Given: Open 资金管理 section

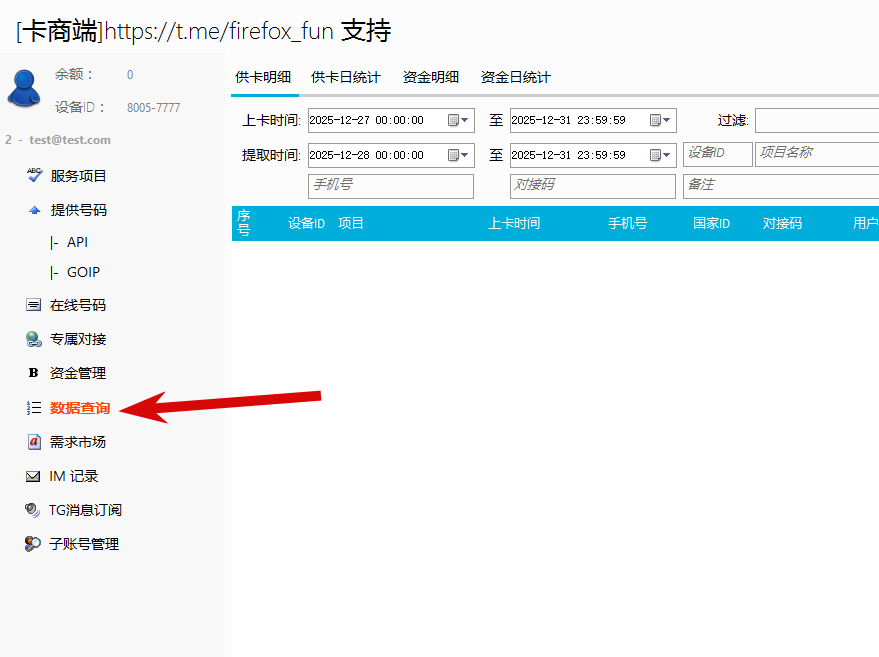Looking at the screenshot, I should coord(77,373).
